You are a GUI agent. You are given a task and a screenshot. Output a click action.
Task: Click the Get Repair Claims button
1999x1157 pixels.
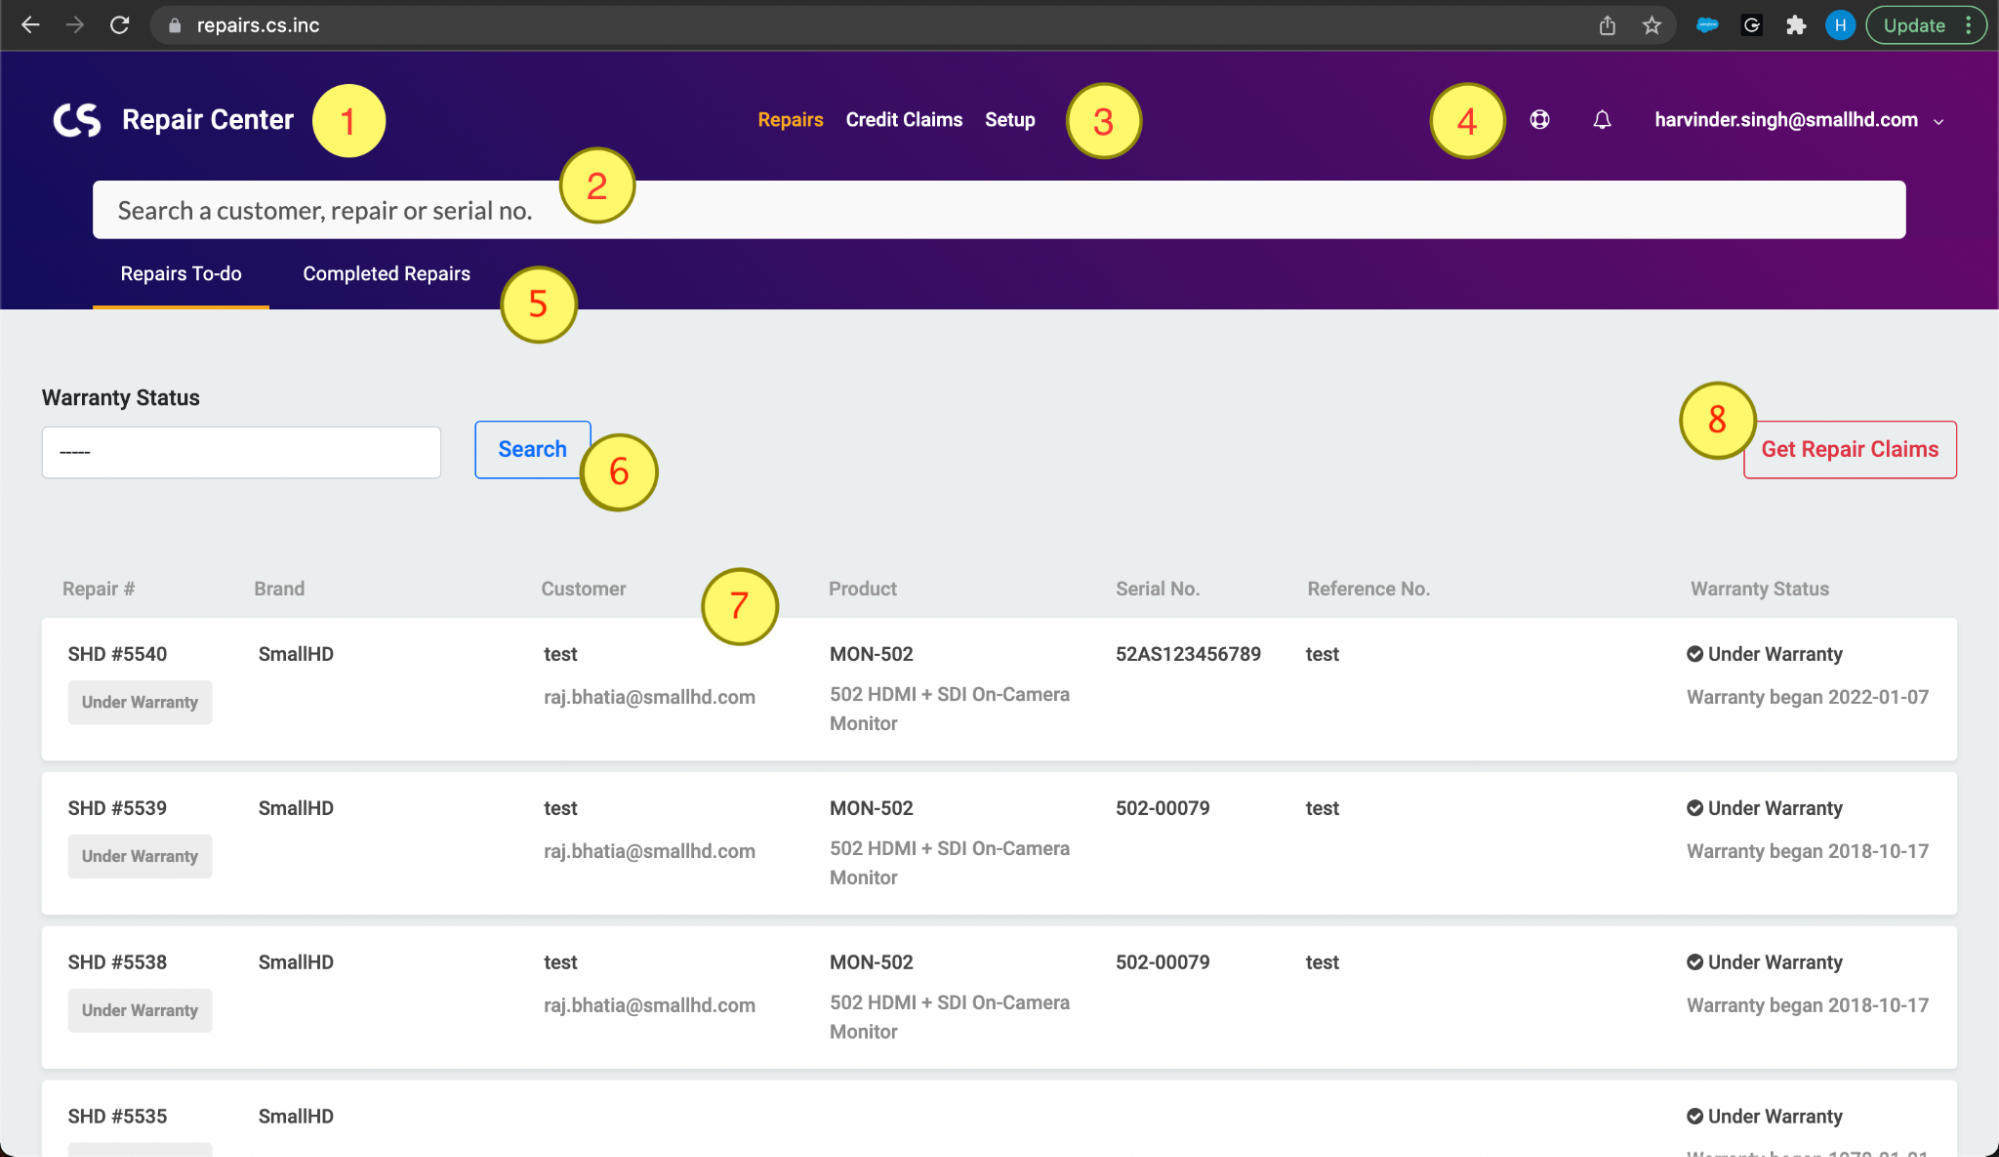coord(1849,450)
